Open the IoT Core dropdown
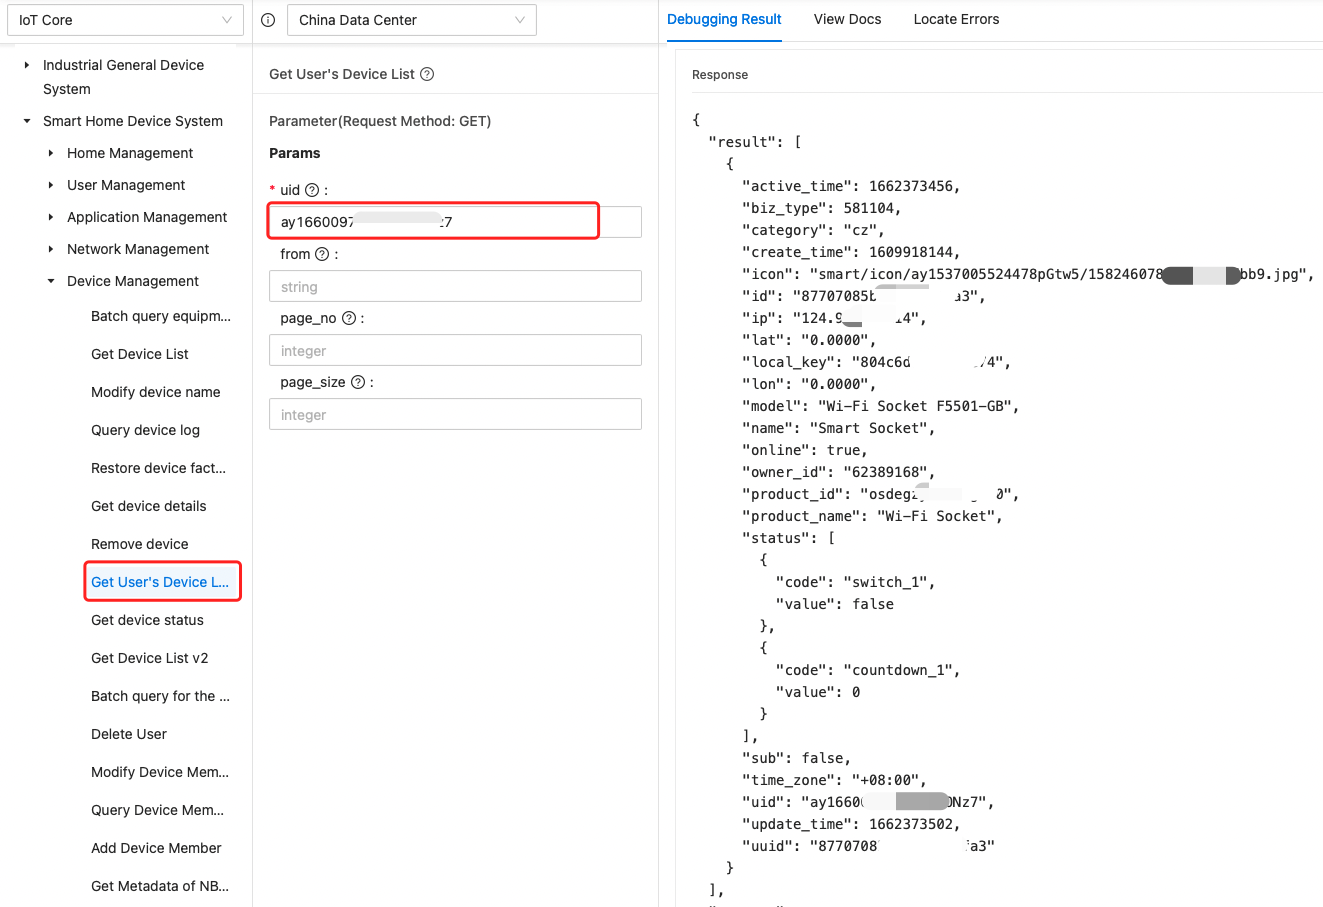This screenshot has height=907, width=1323. click(x=125, y=20)
